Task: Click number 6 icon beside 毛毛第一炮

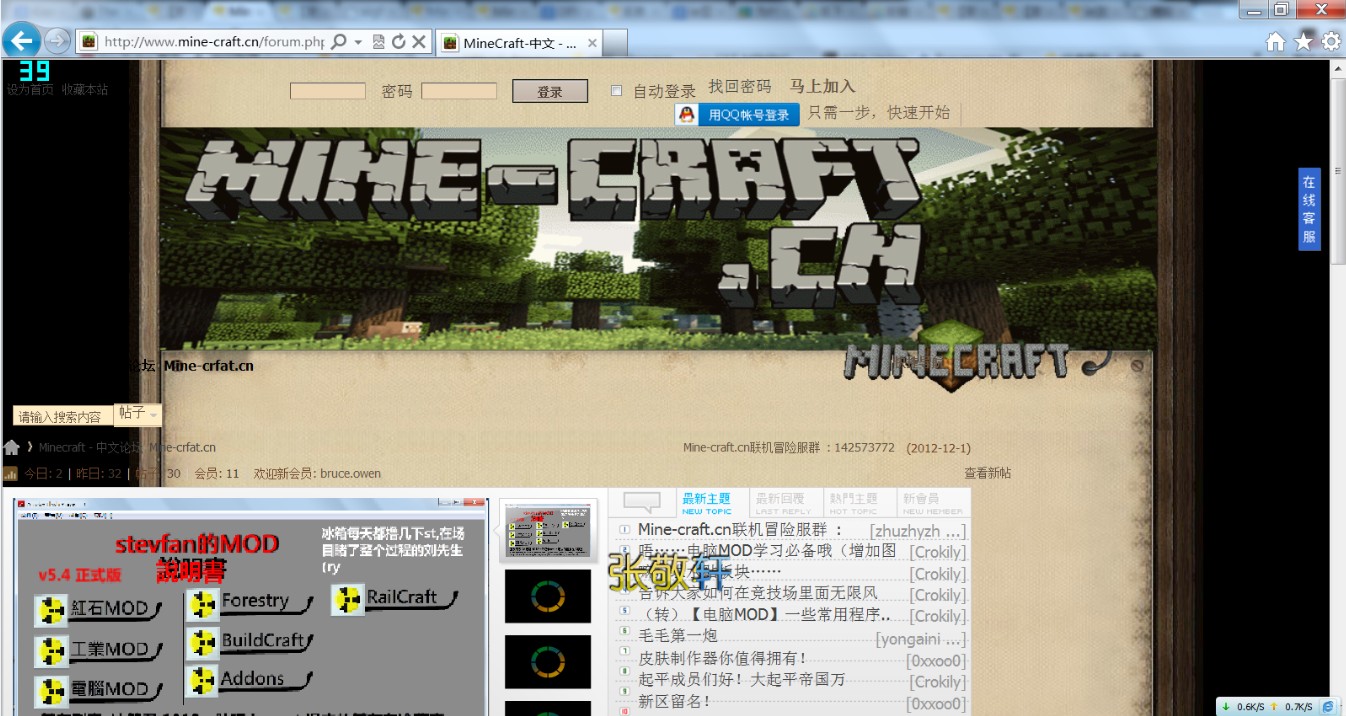Action: (x=625, y=632)
